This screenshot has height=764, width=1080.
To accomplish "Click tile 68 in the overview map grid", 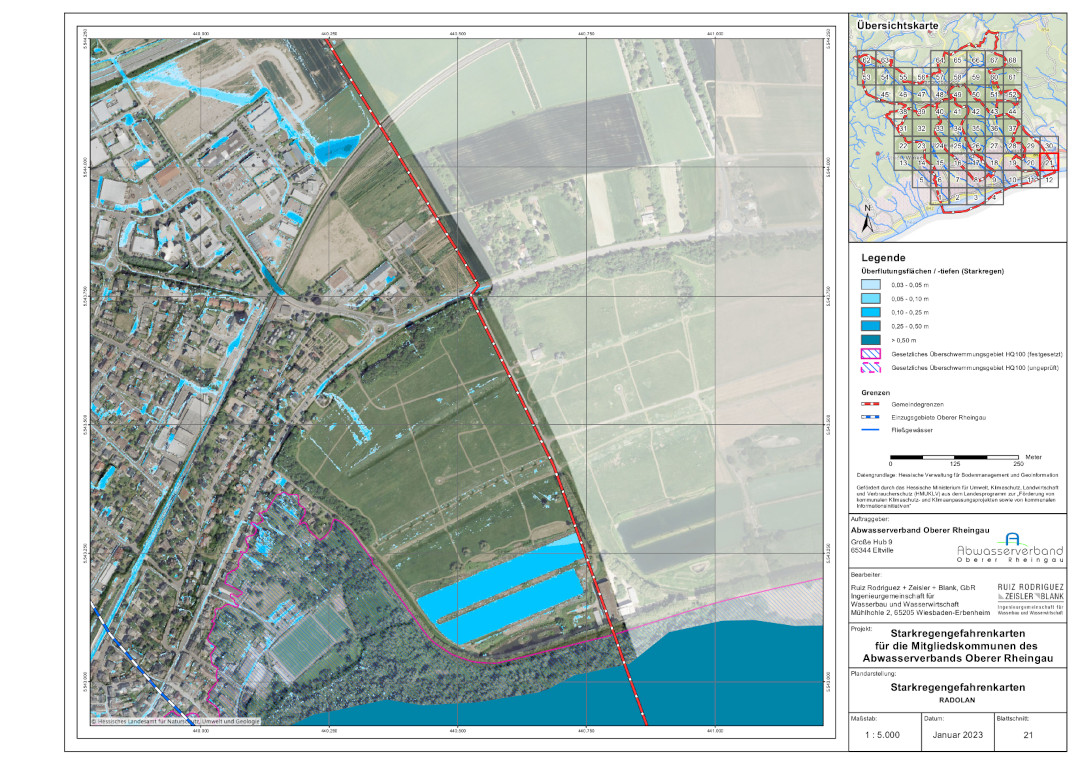I will (1011, 61).
